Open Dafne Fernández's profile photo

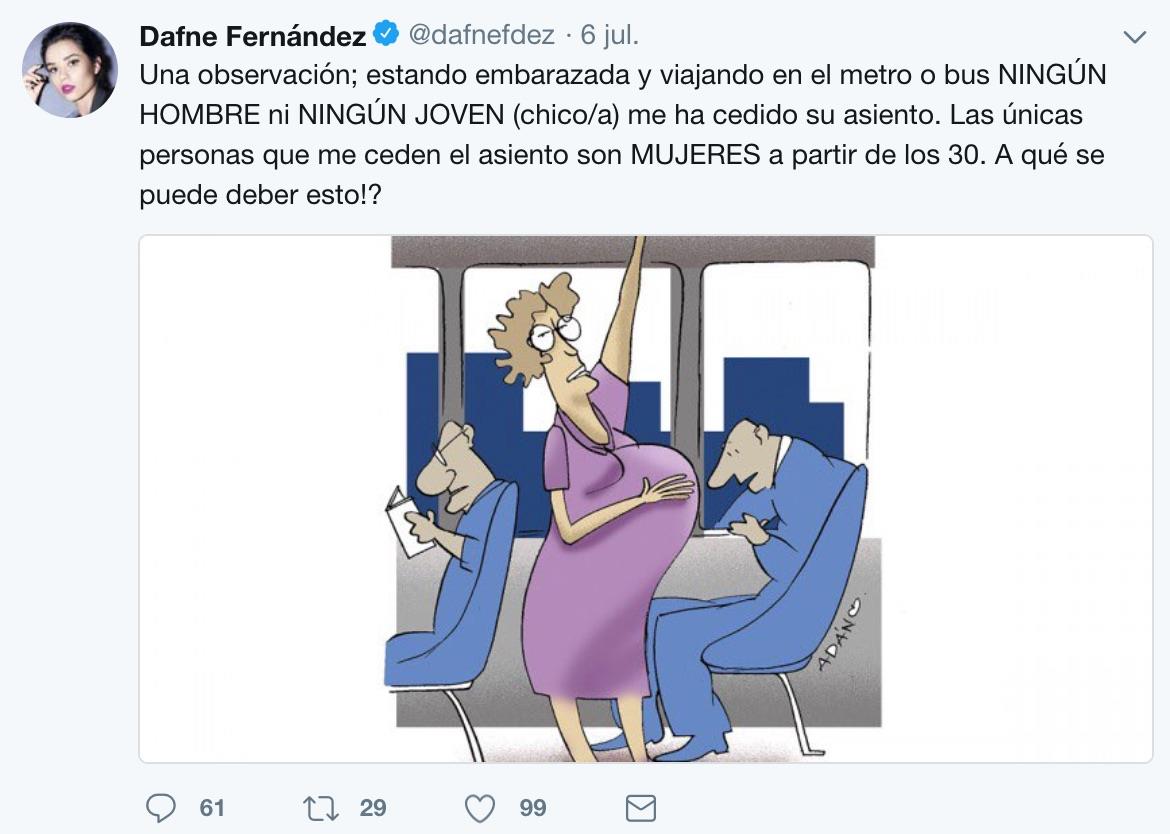click(x=70, y=70)
